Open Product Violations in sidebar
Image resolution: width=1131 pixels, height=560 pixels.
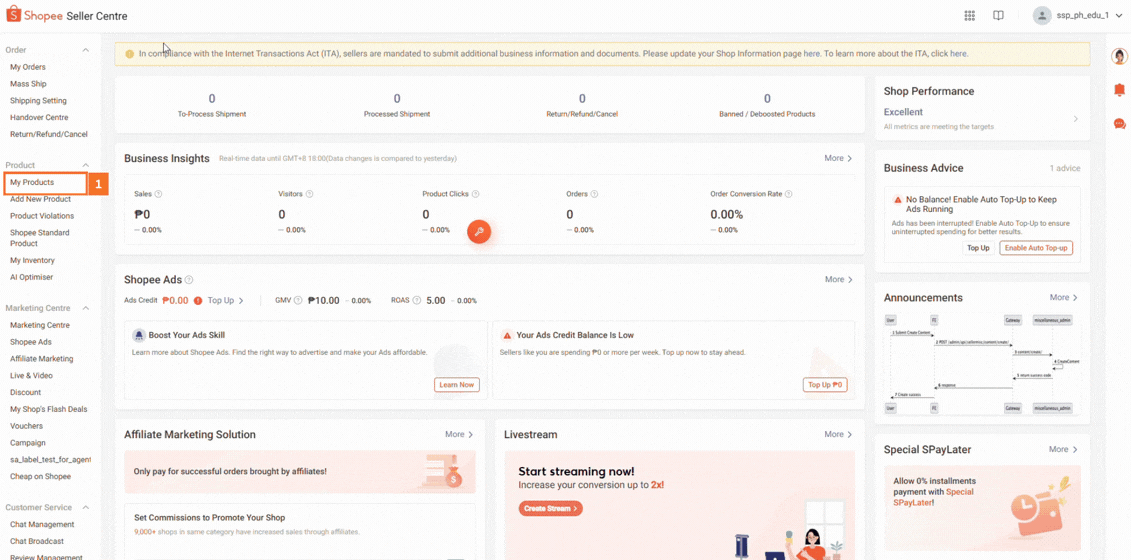click(x=42, y=216)
